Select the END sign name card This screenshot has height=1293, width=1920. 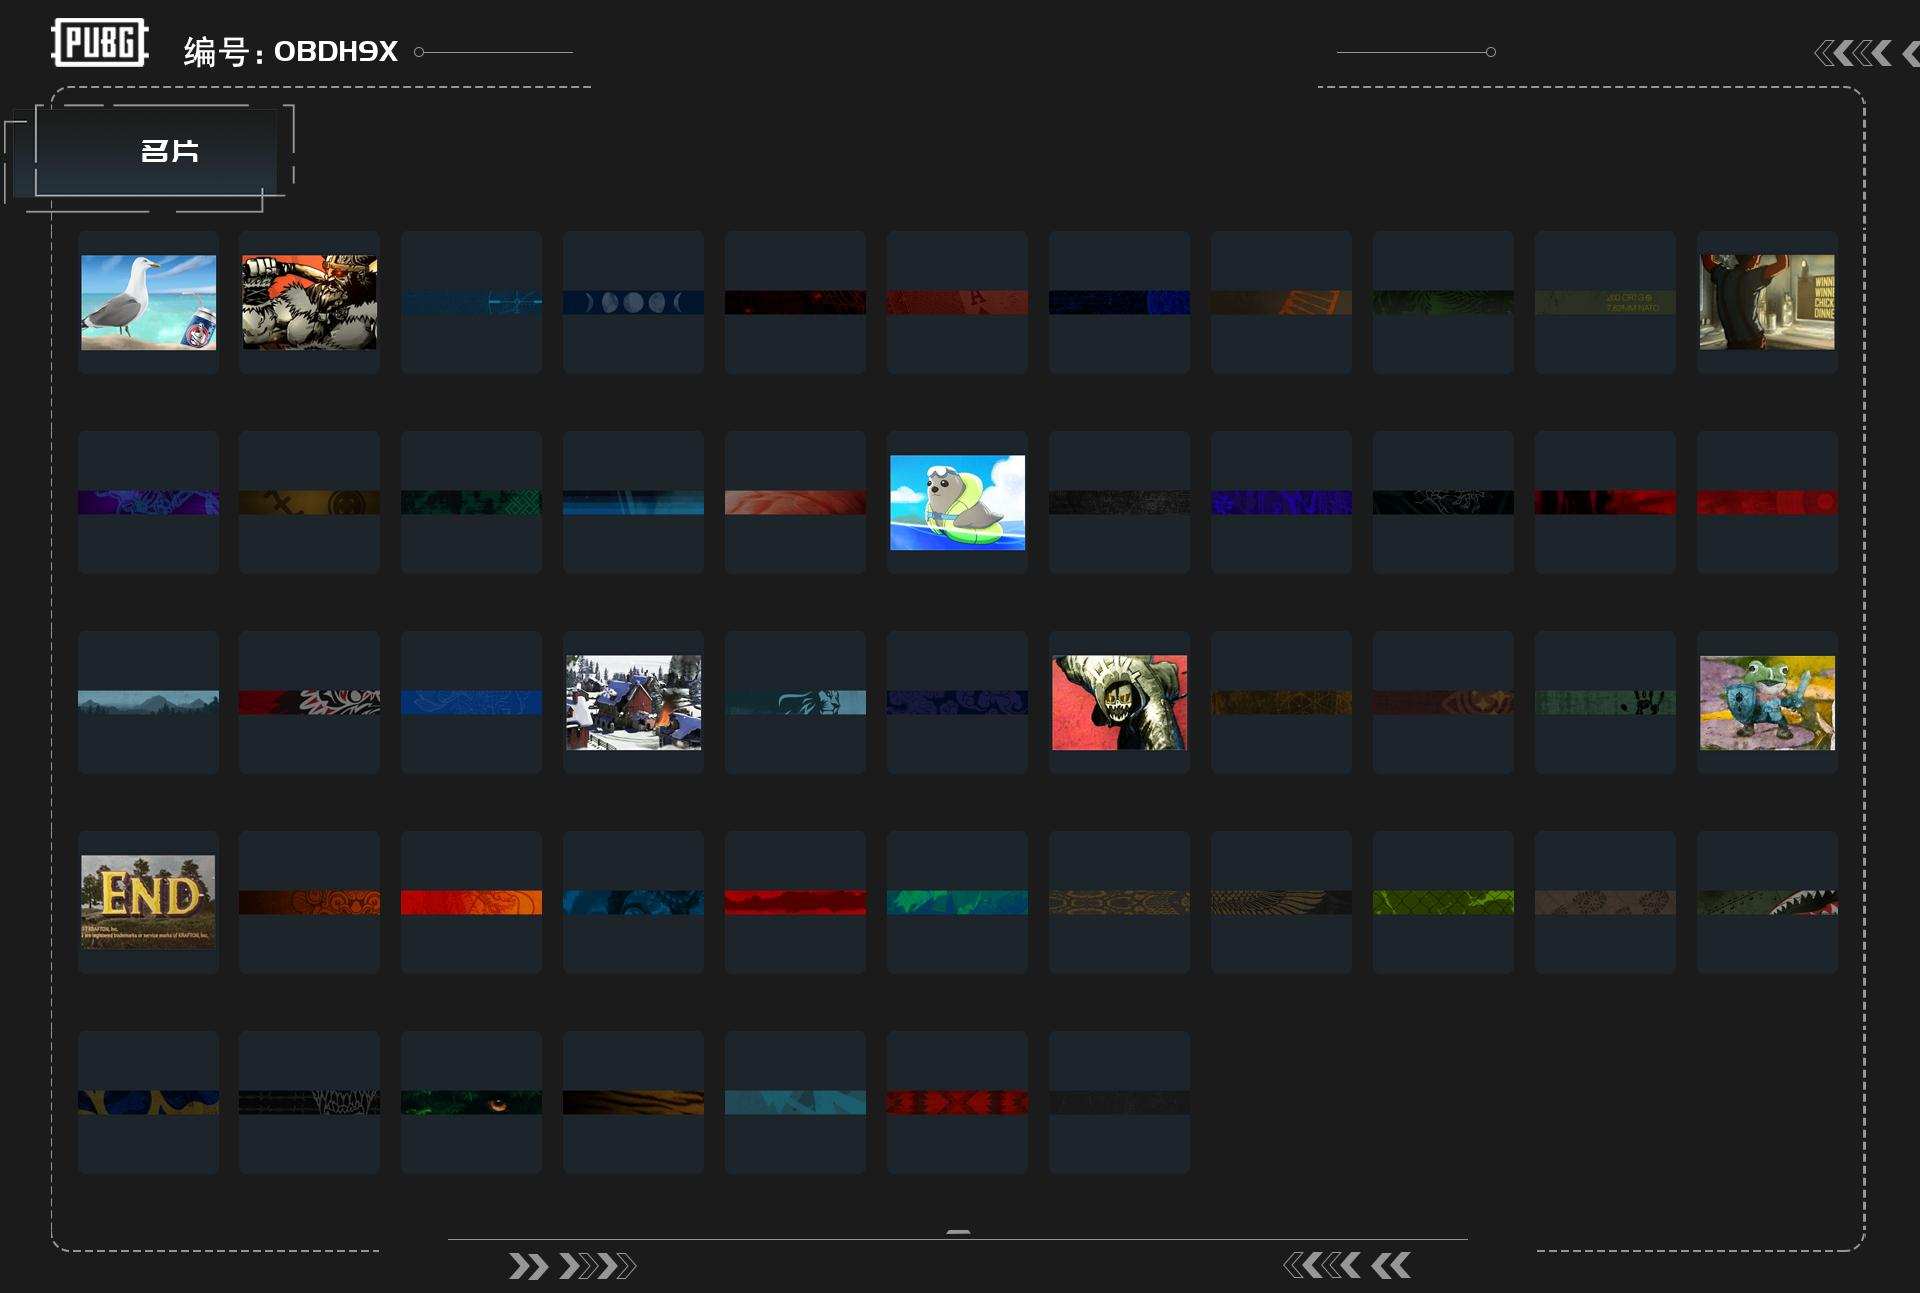pos(148,902)
